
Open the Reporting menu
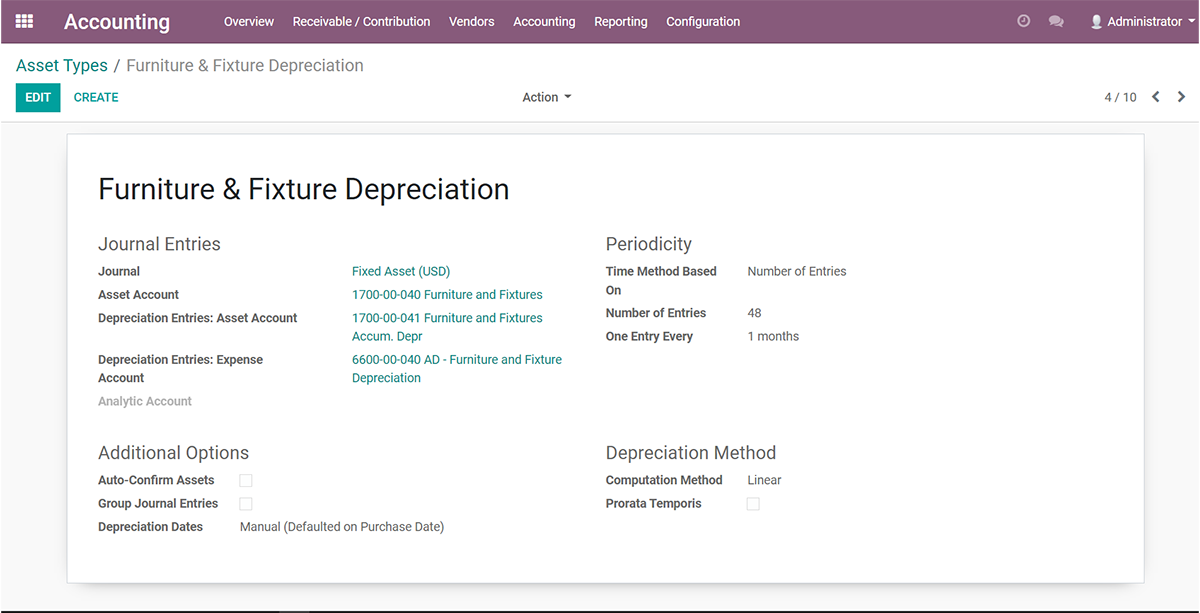point(620,21)
